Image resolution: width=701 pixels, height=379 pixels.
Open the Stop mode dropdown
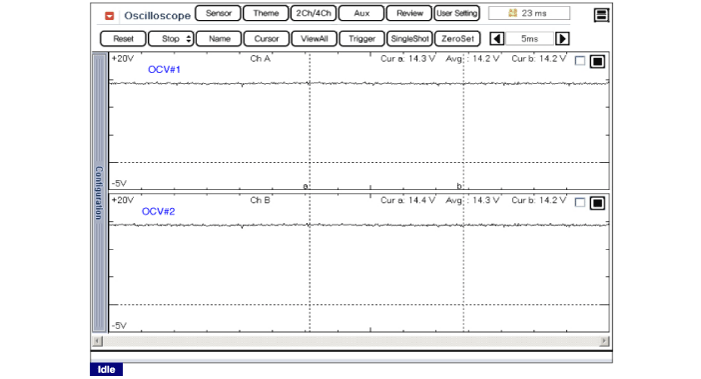[171, 39]
